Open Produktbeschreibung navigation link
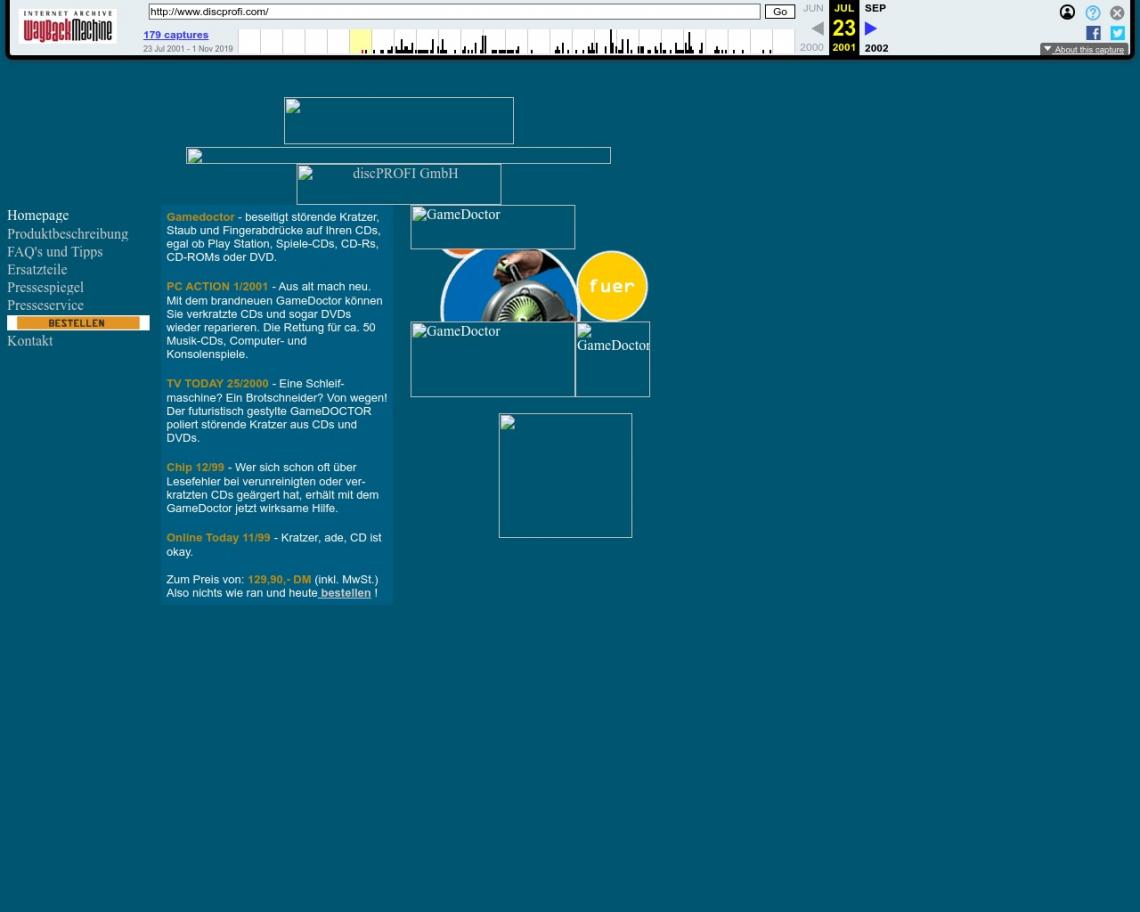The width and height of the screenshot is (1140, 912). 68,233
